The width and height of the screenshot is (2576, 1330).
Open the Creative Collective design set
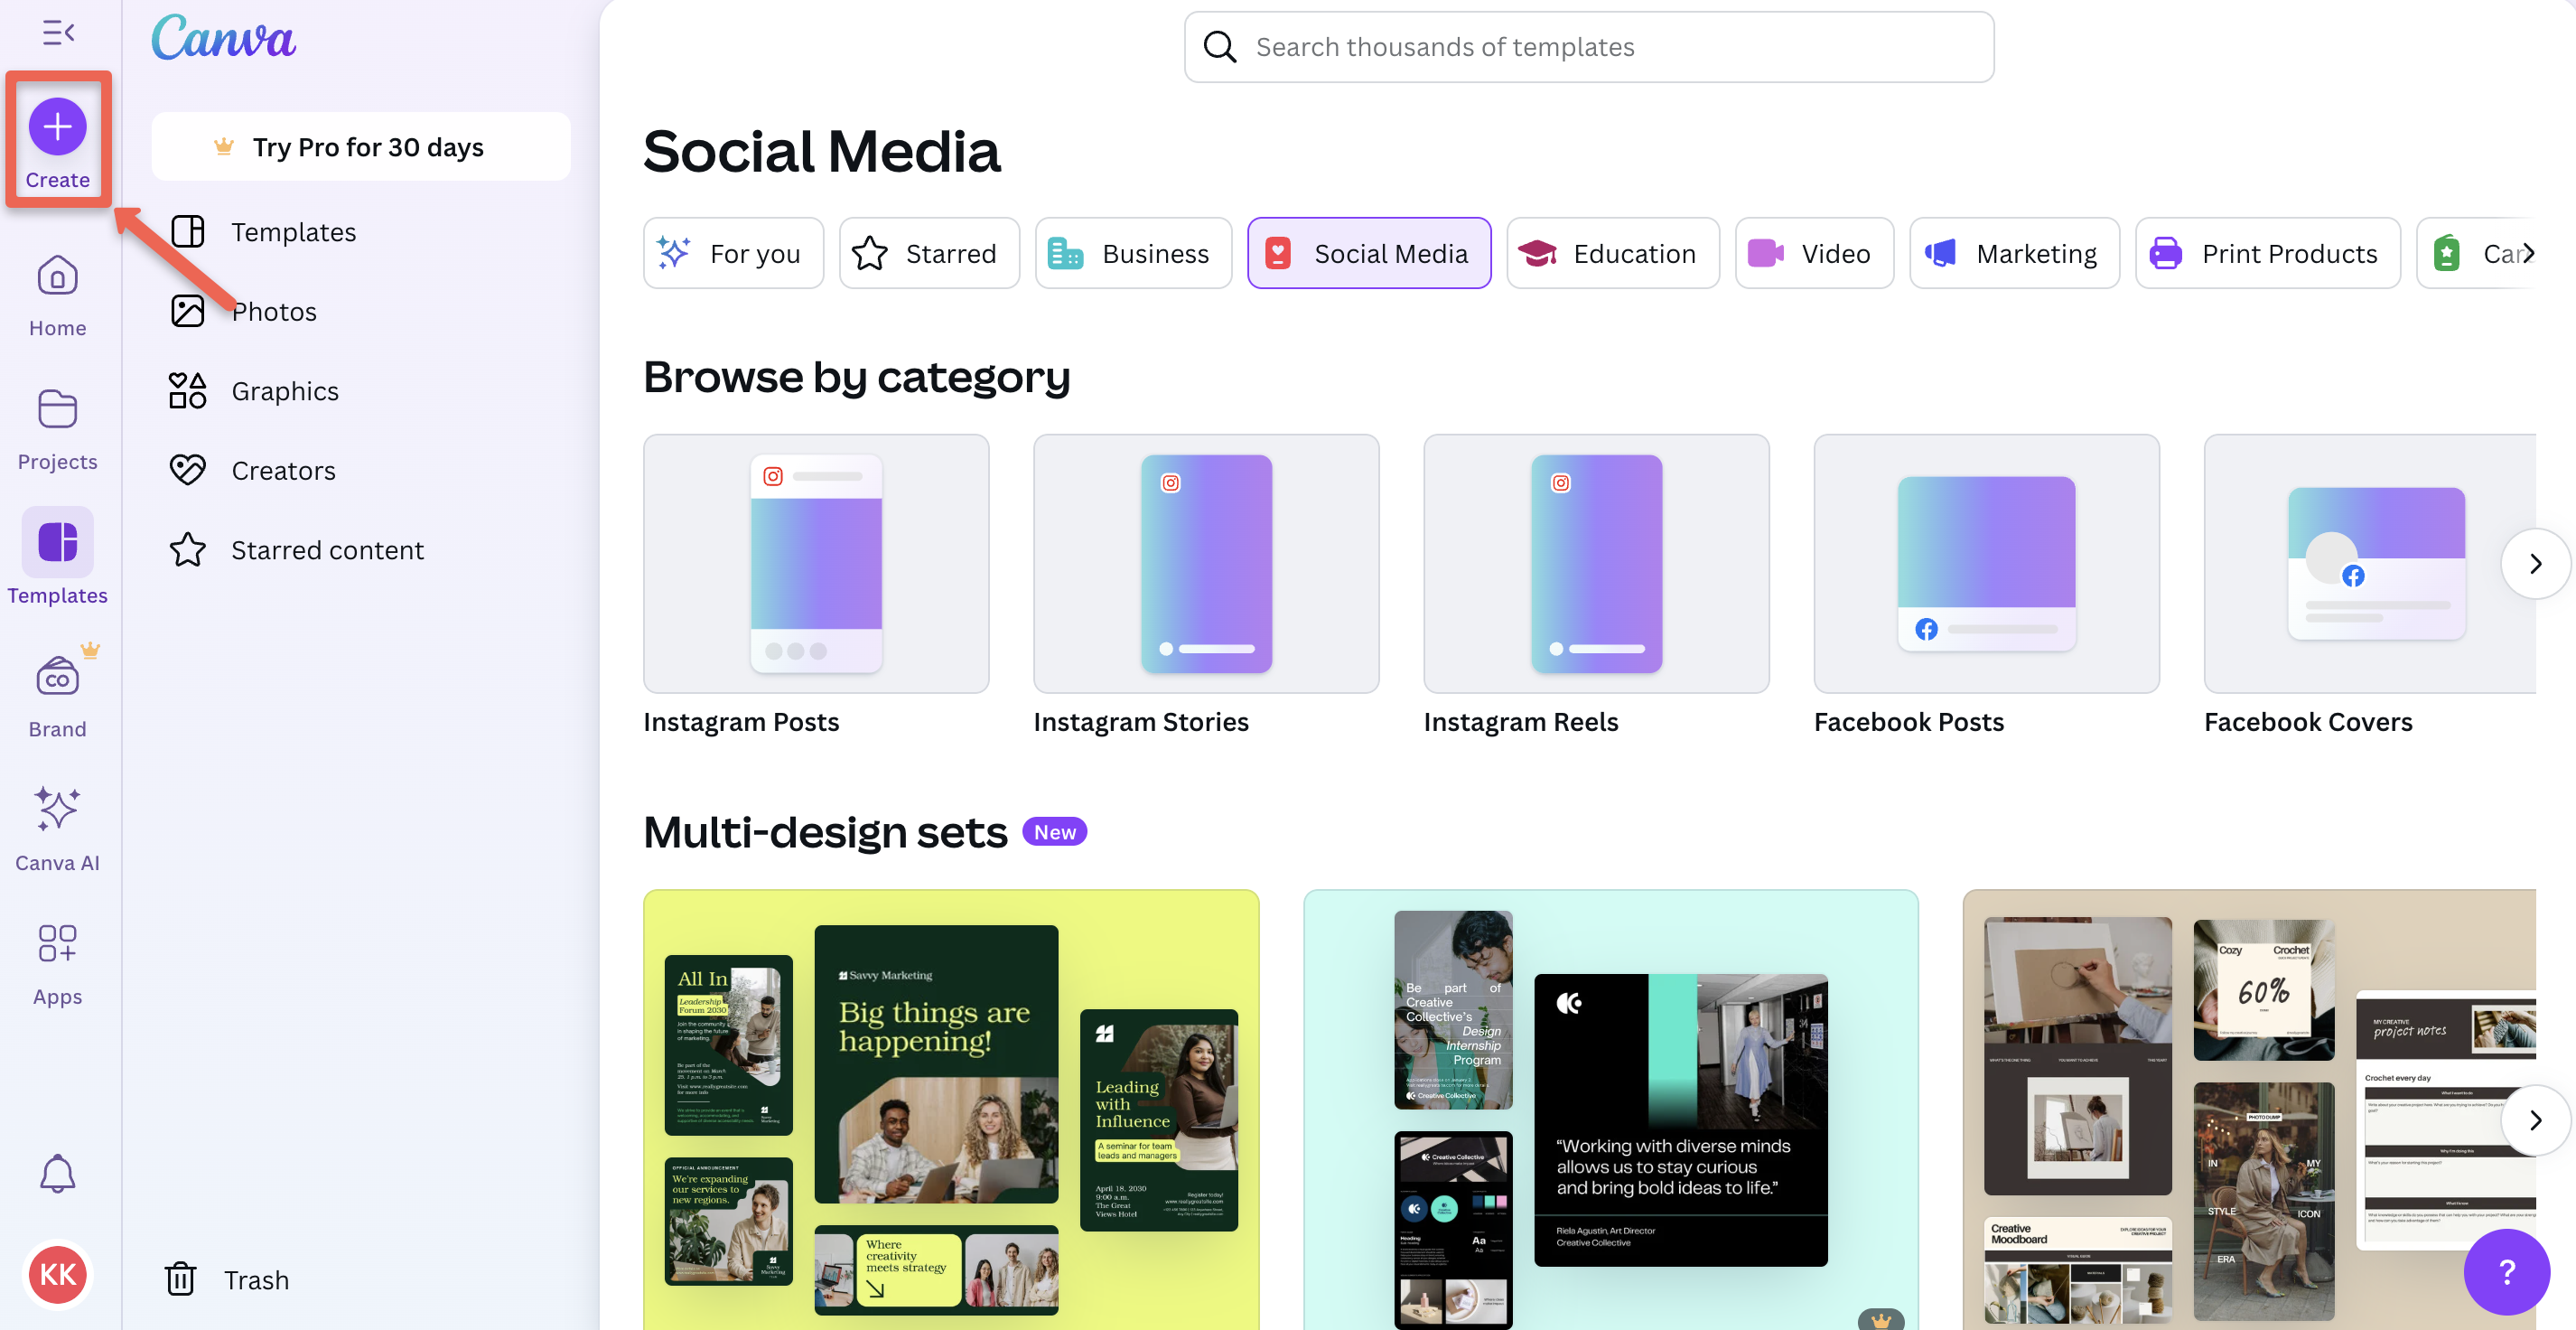[x=1611, y=1110]
